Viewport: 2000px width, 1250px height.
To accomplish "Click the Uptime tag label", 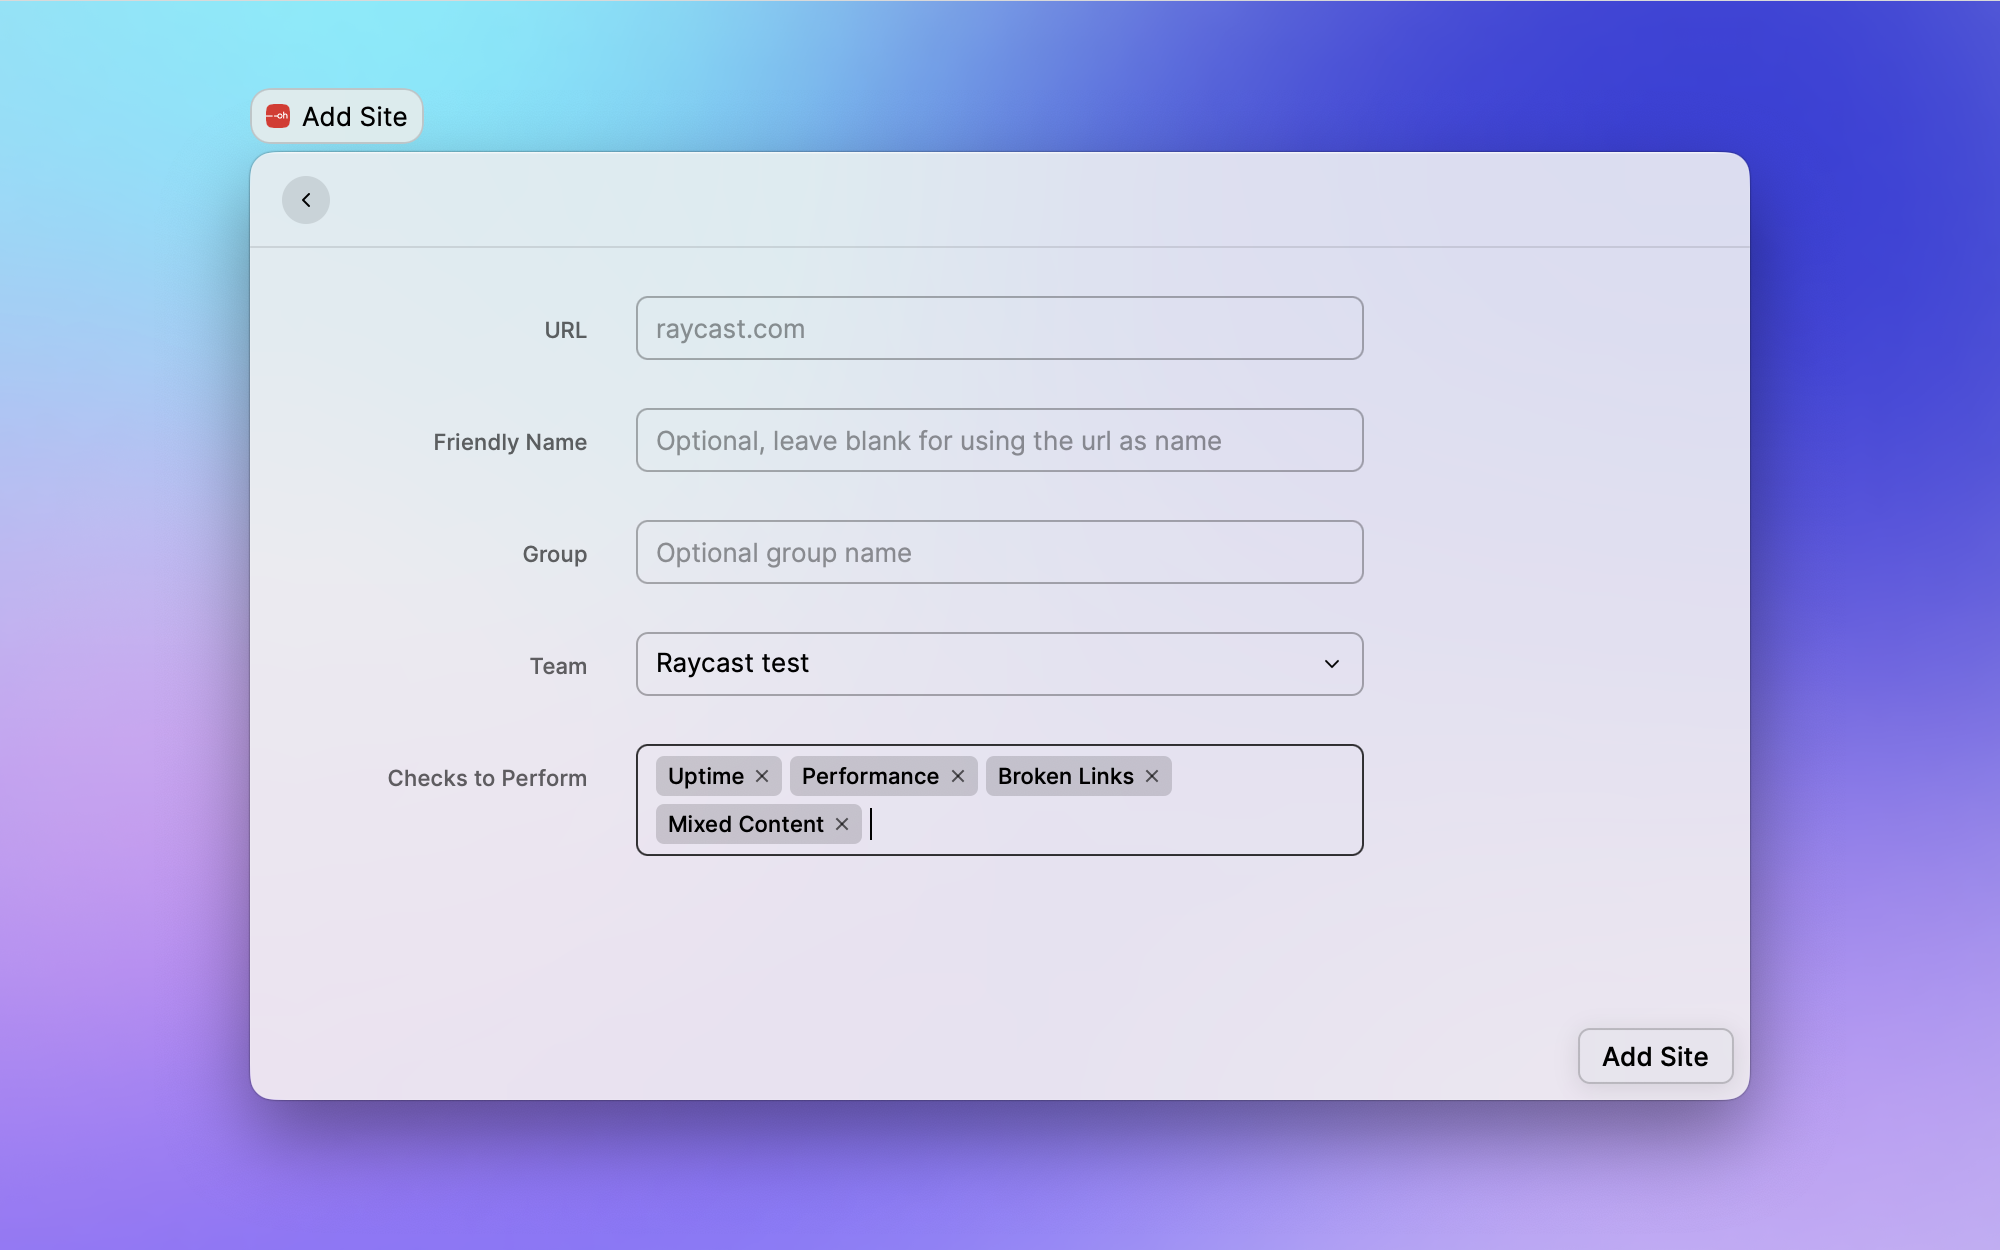I will point(706,776).
